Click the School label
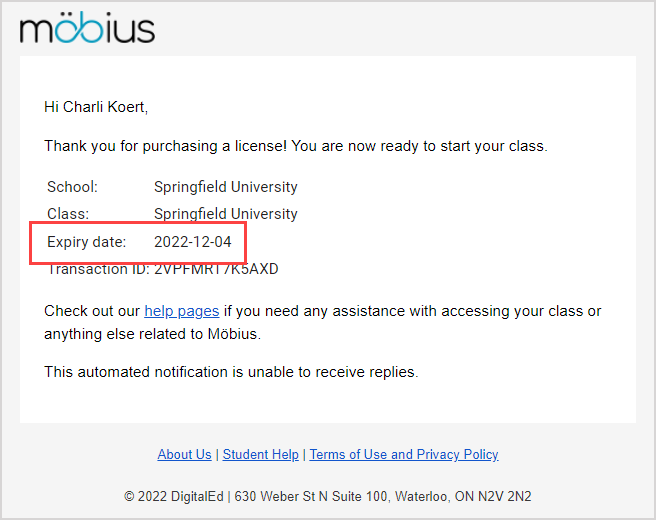 point(72,187)
